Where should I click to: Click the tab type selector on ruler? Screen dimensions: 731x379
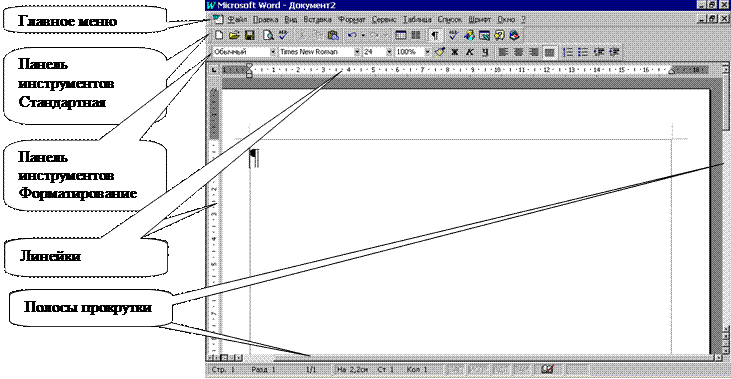coord(214,70)
